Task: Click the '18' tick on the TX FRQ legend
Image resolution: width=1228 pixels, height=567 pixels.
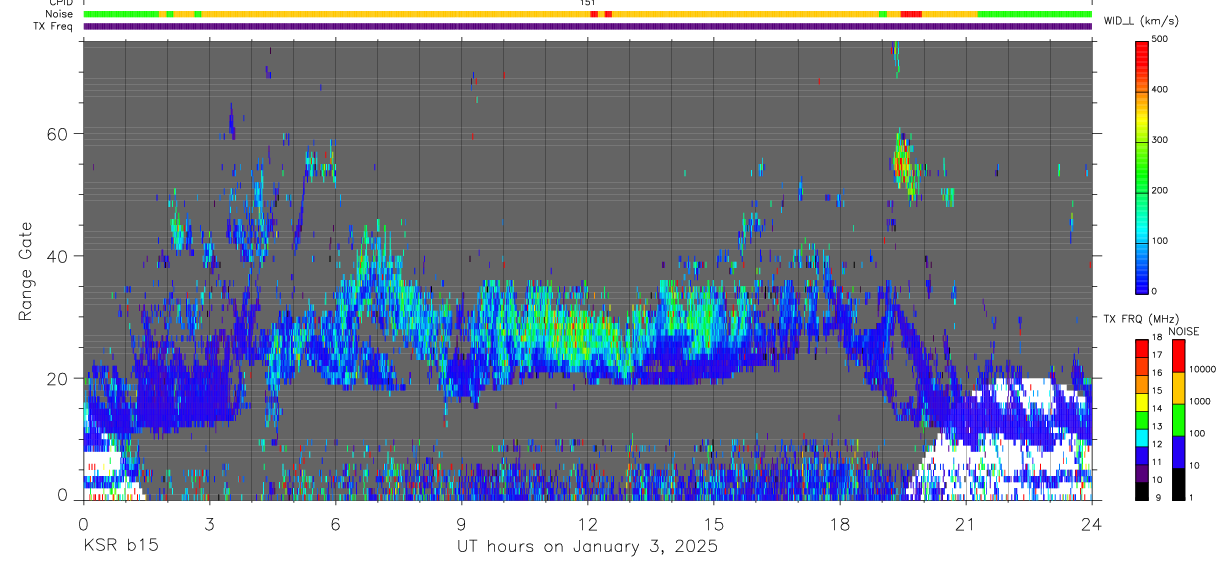Action: point(1156,339)
